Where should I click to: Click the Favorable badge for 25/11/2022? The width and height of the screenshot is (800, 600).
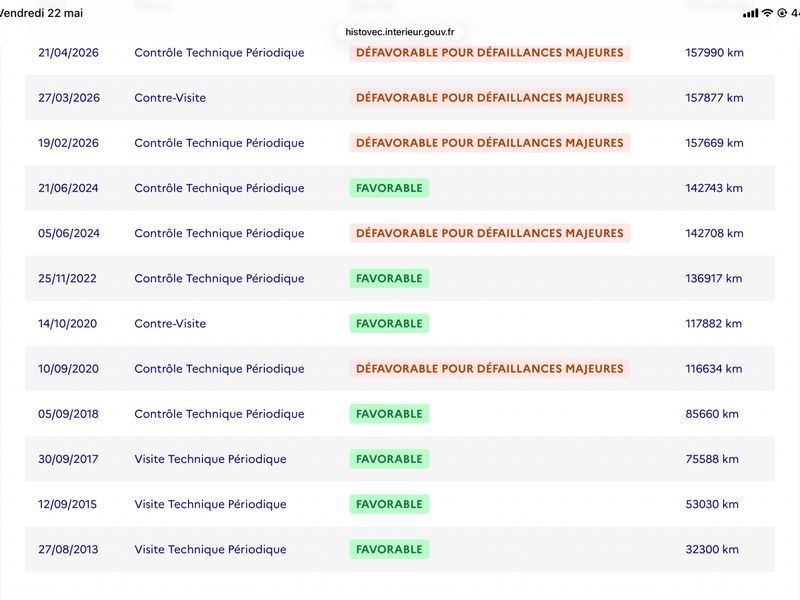[x=389, y=279]
